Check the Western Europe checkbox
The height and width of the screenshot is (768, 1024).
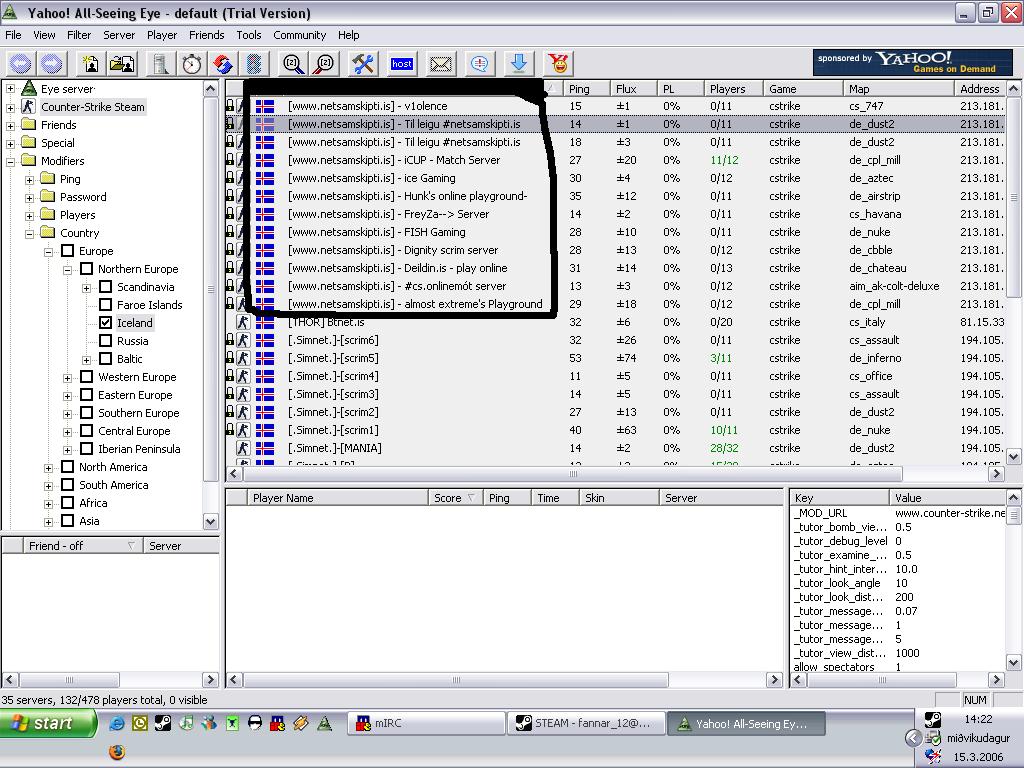[86, 377]
